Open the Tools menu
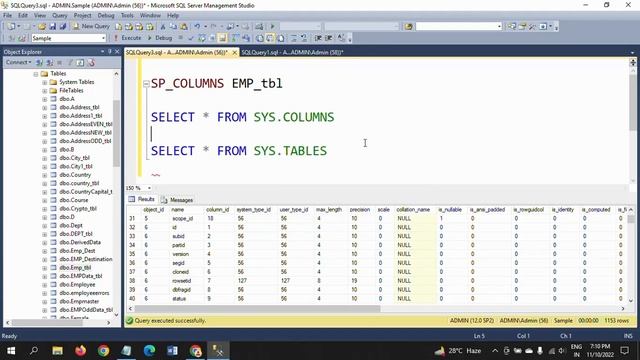 [x=127, y=15]
